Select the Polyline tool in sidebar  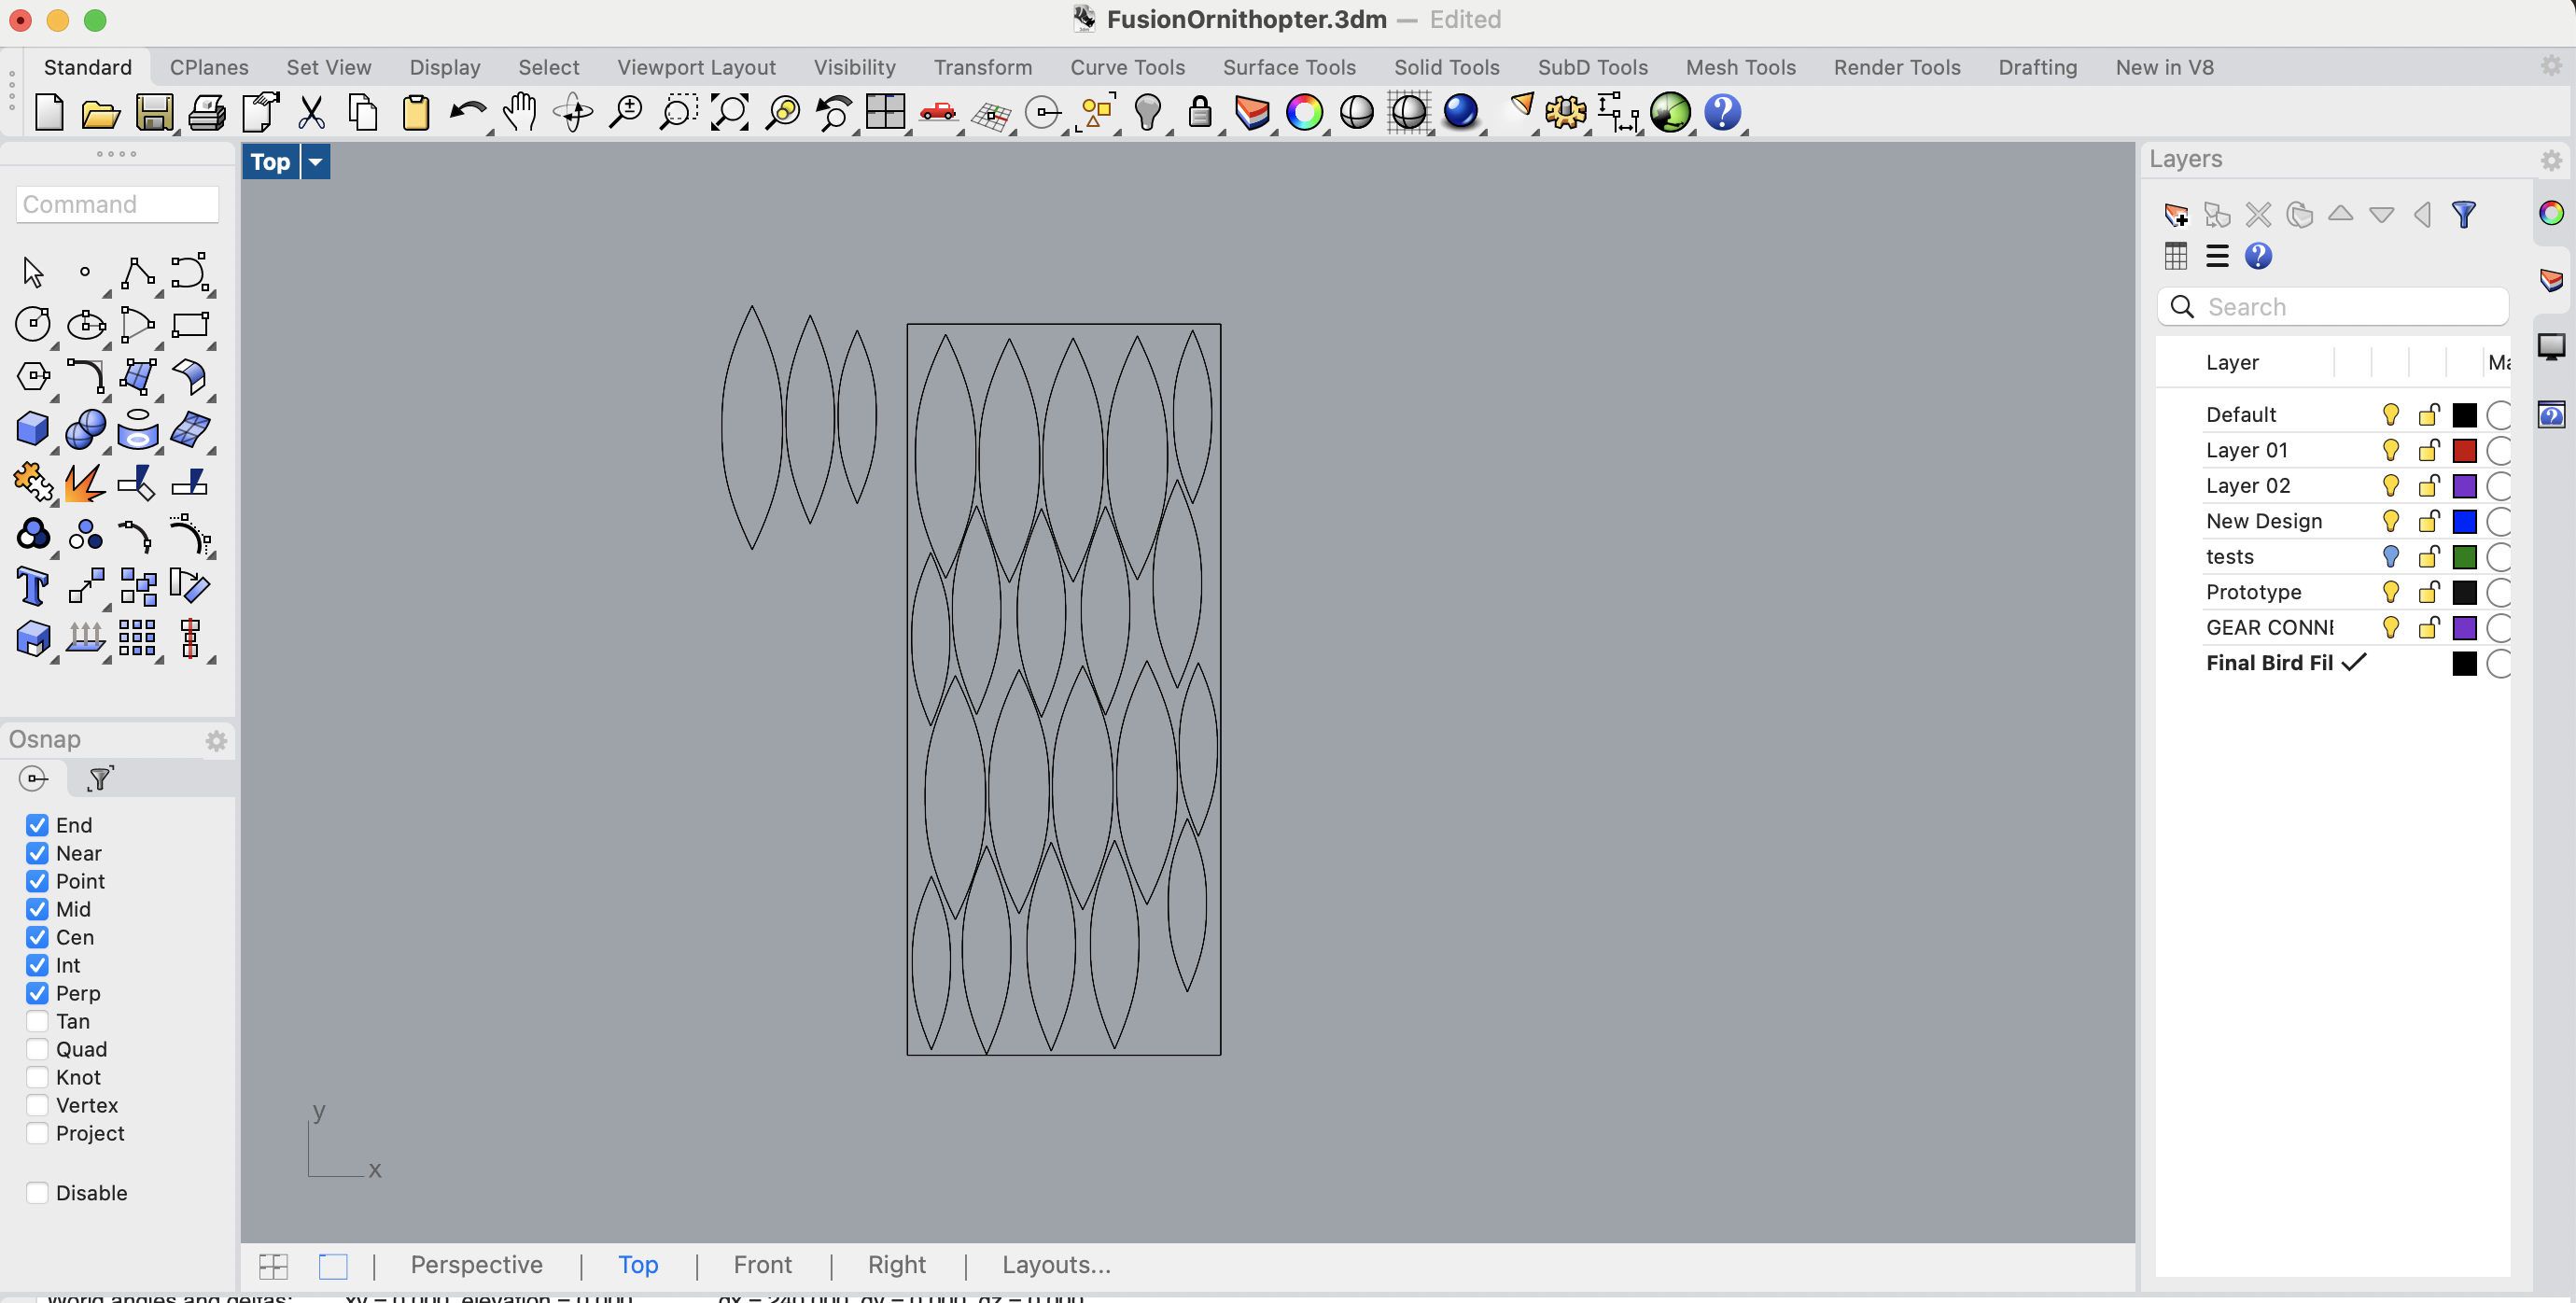point(138,272)
